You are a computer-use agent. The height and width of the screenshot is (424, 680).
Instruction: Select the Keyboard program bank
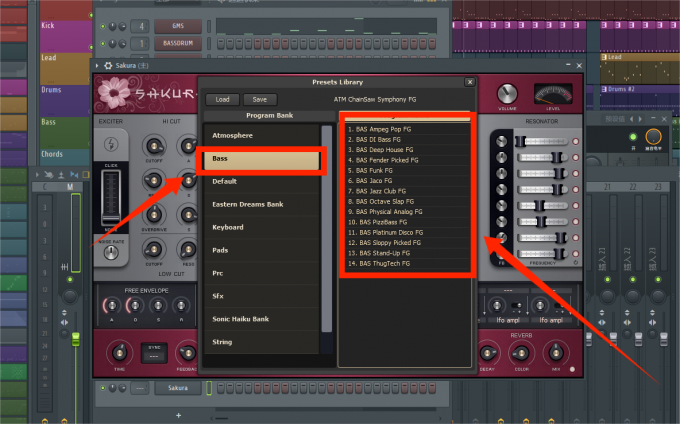click(x=262, y=228)
